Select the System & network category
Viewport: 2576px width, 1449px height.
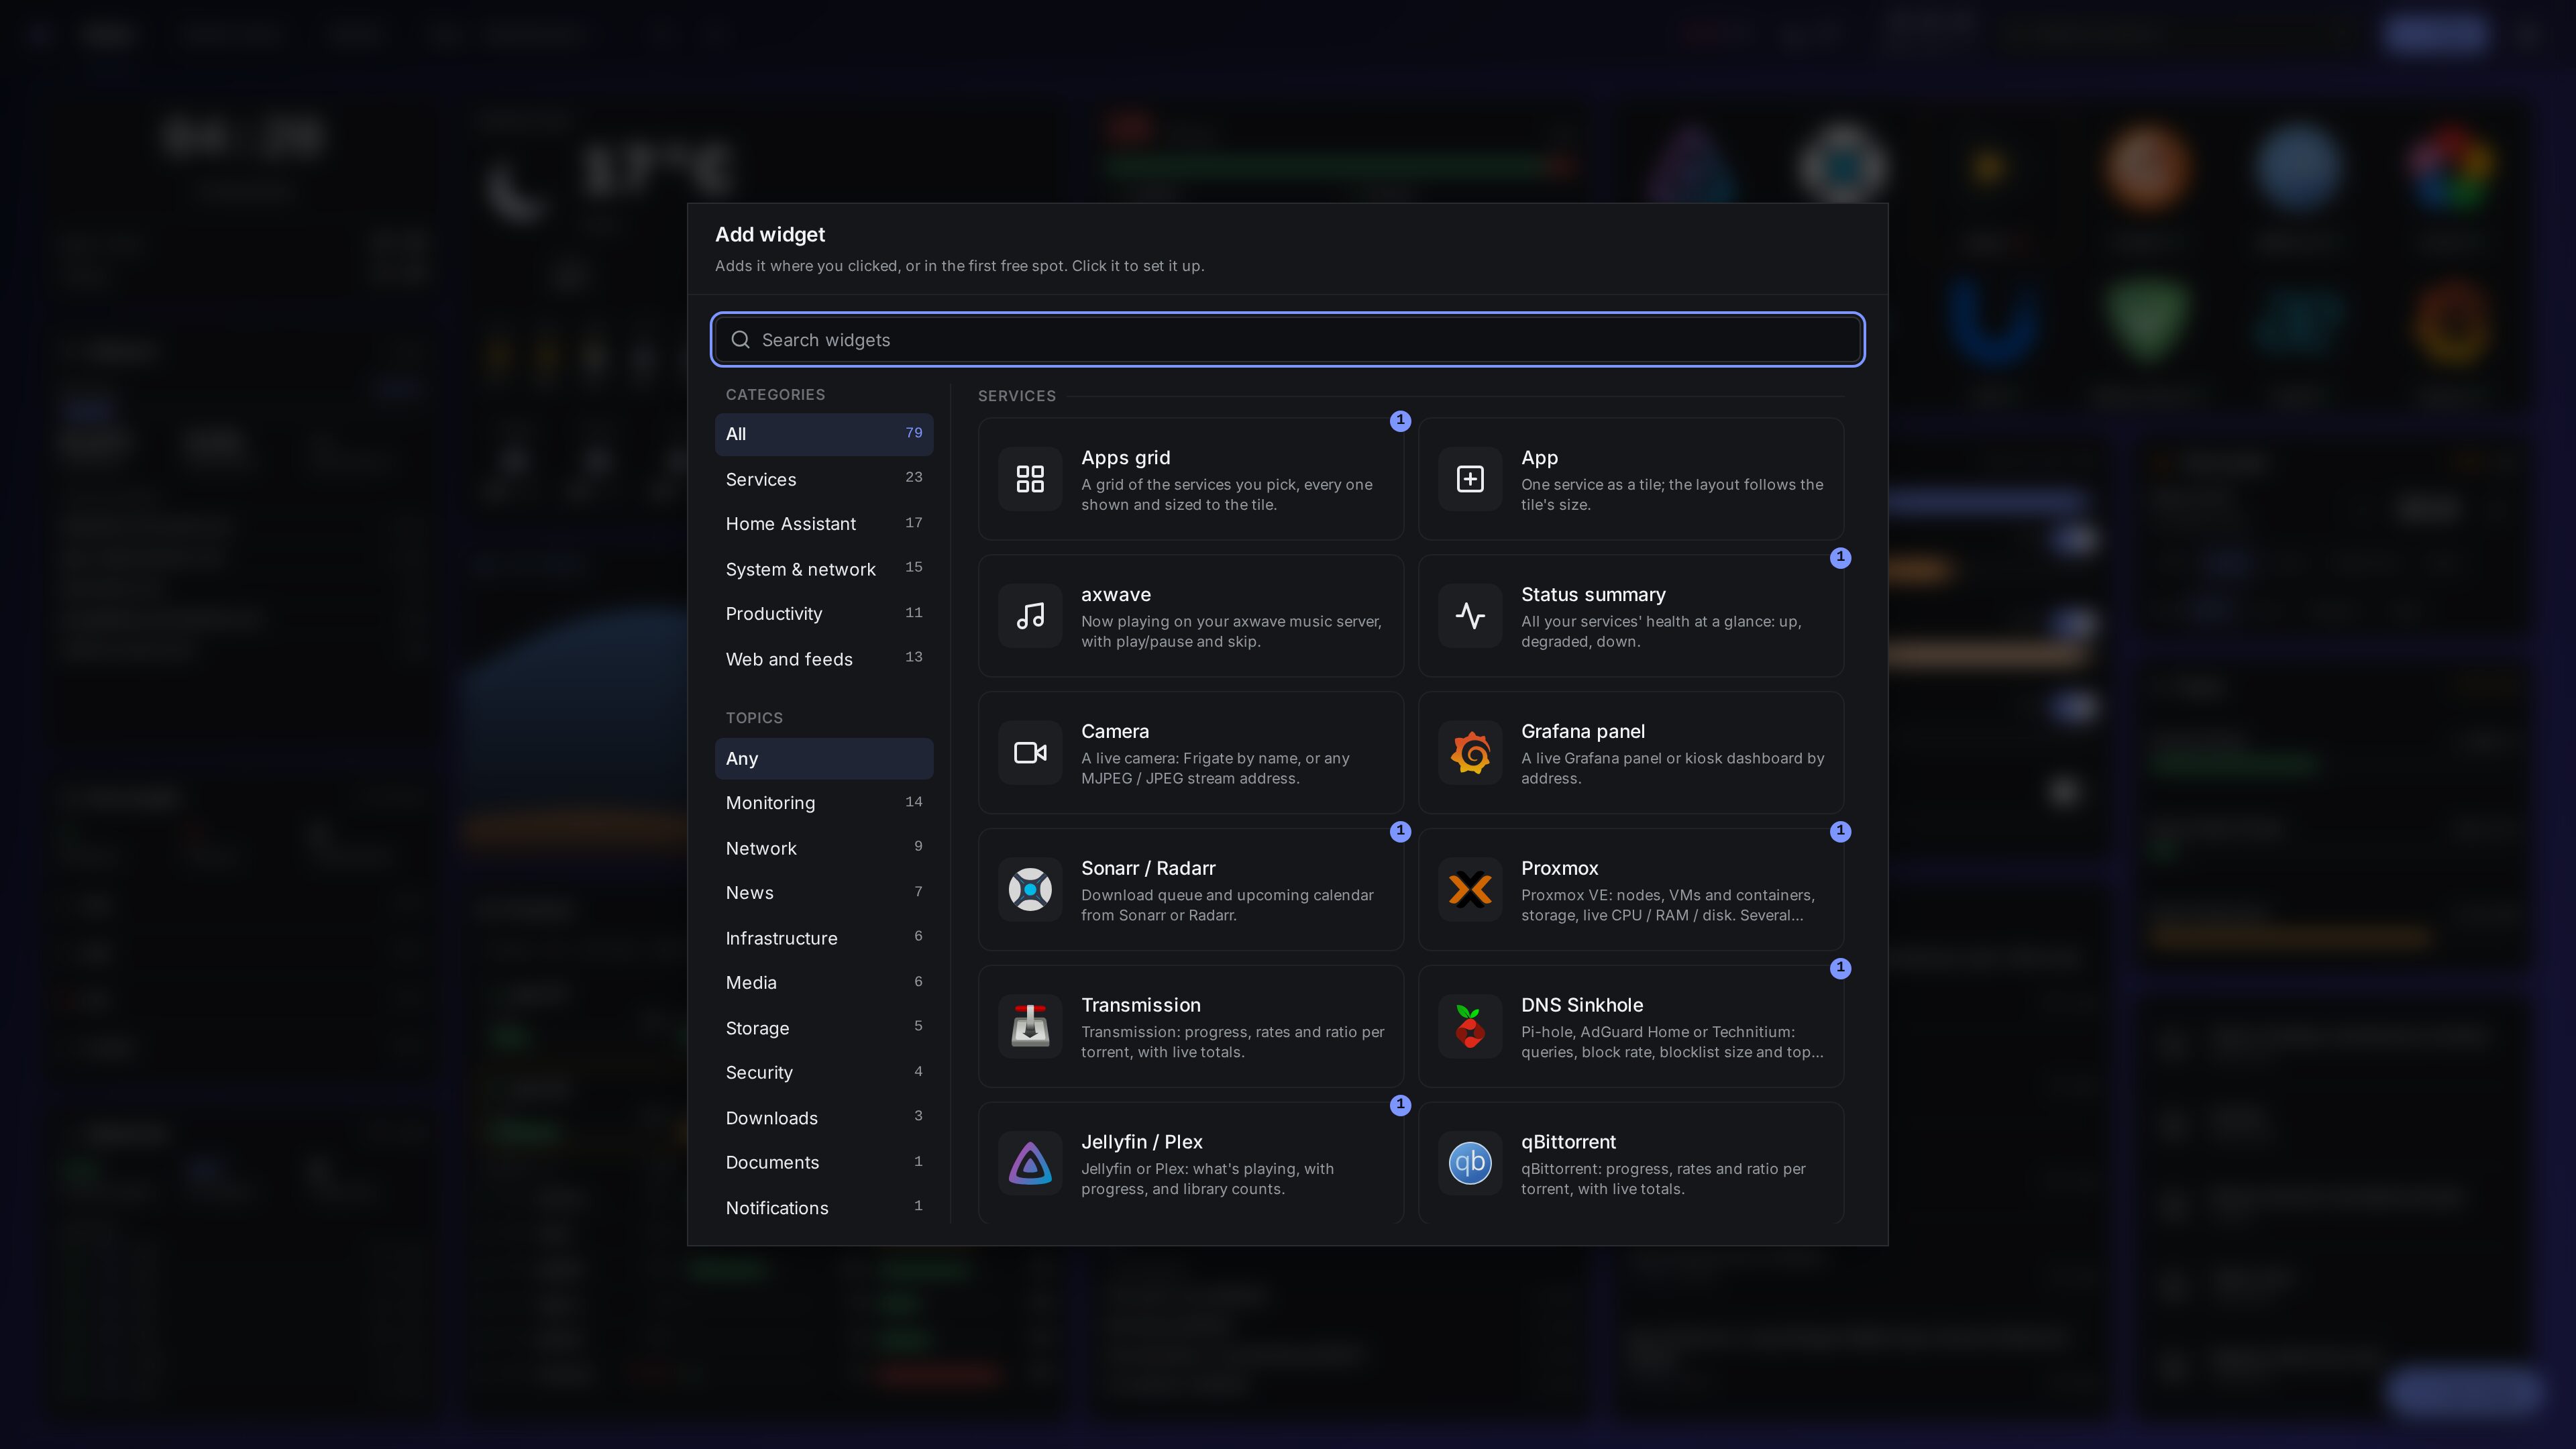[x=824, y=569]
